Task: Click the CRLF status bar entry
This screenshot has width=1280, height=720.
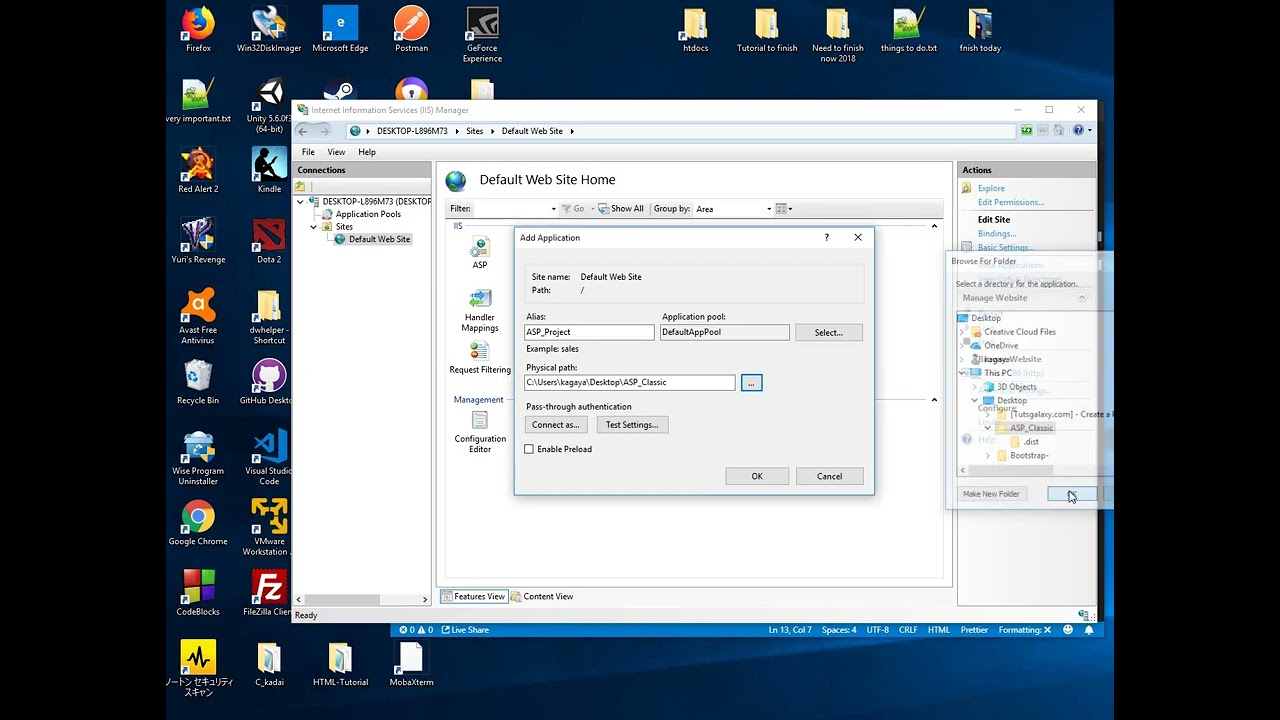Action: click(x=908, y=630)
